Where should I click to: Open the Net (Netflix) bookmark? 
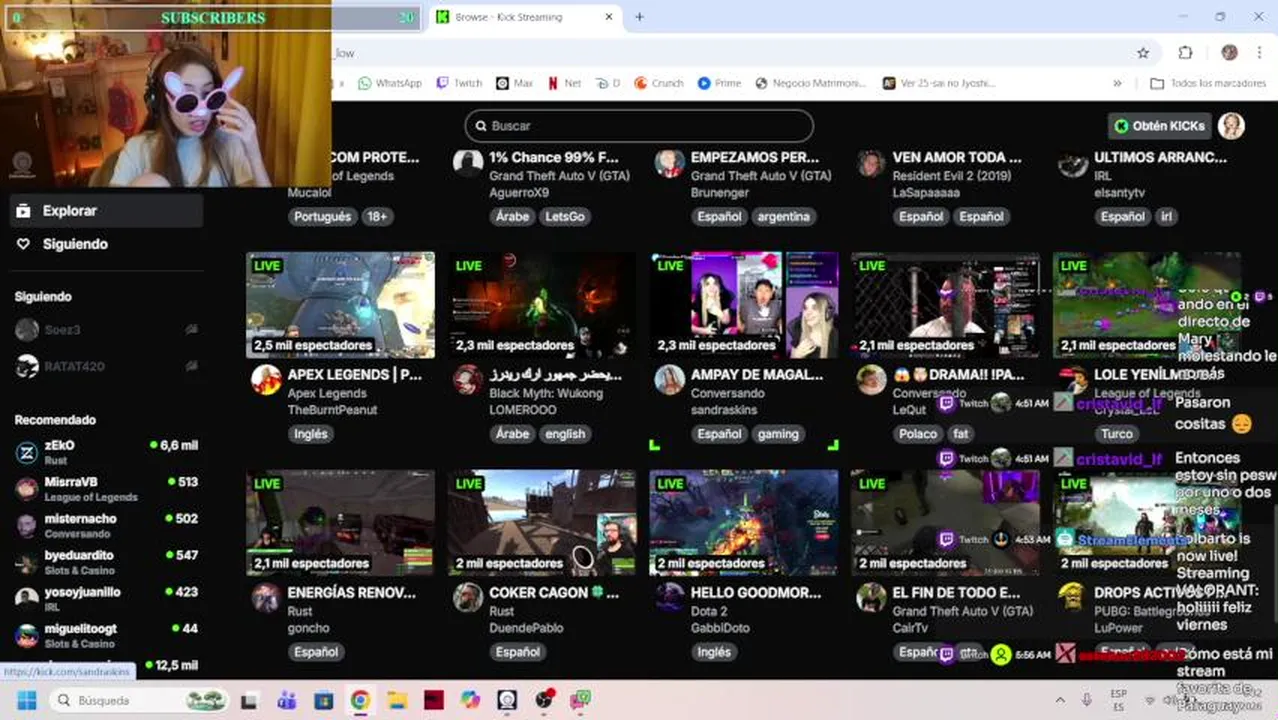pyautogui.click(x=564, y=83)
